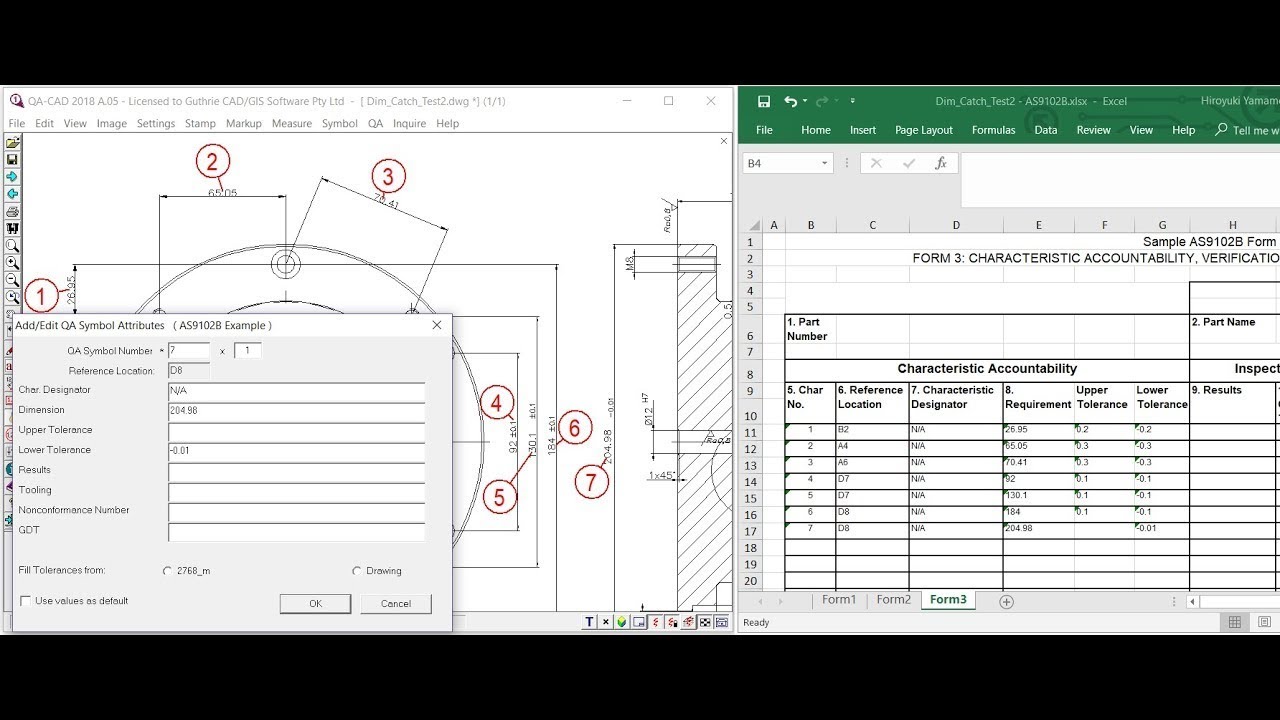Click the colored layers cube icon in QA-CAD
This screenshot has height=720, width=1280.
[622, 622]
